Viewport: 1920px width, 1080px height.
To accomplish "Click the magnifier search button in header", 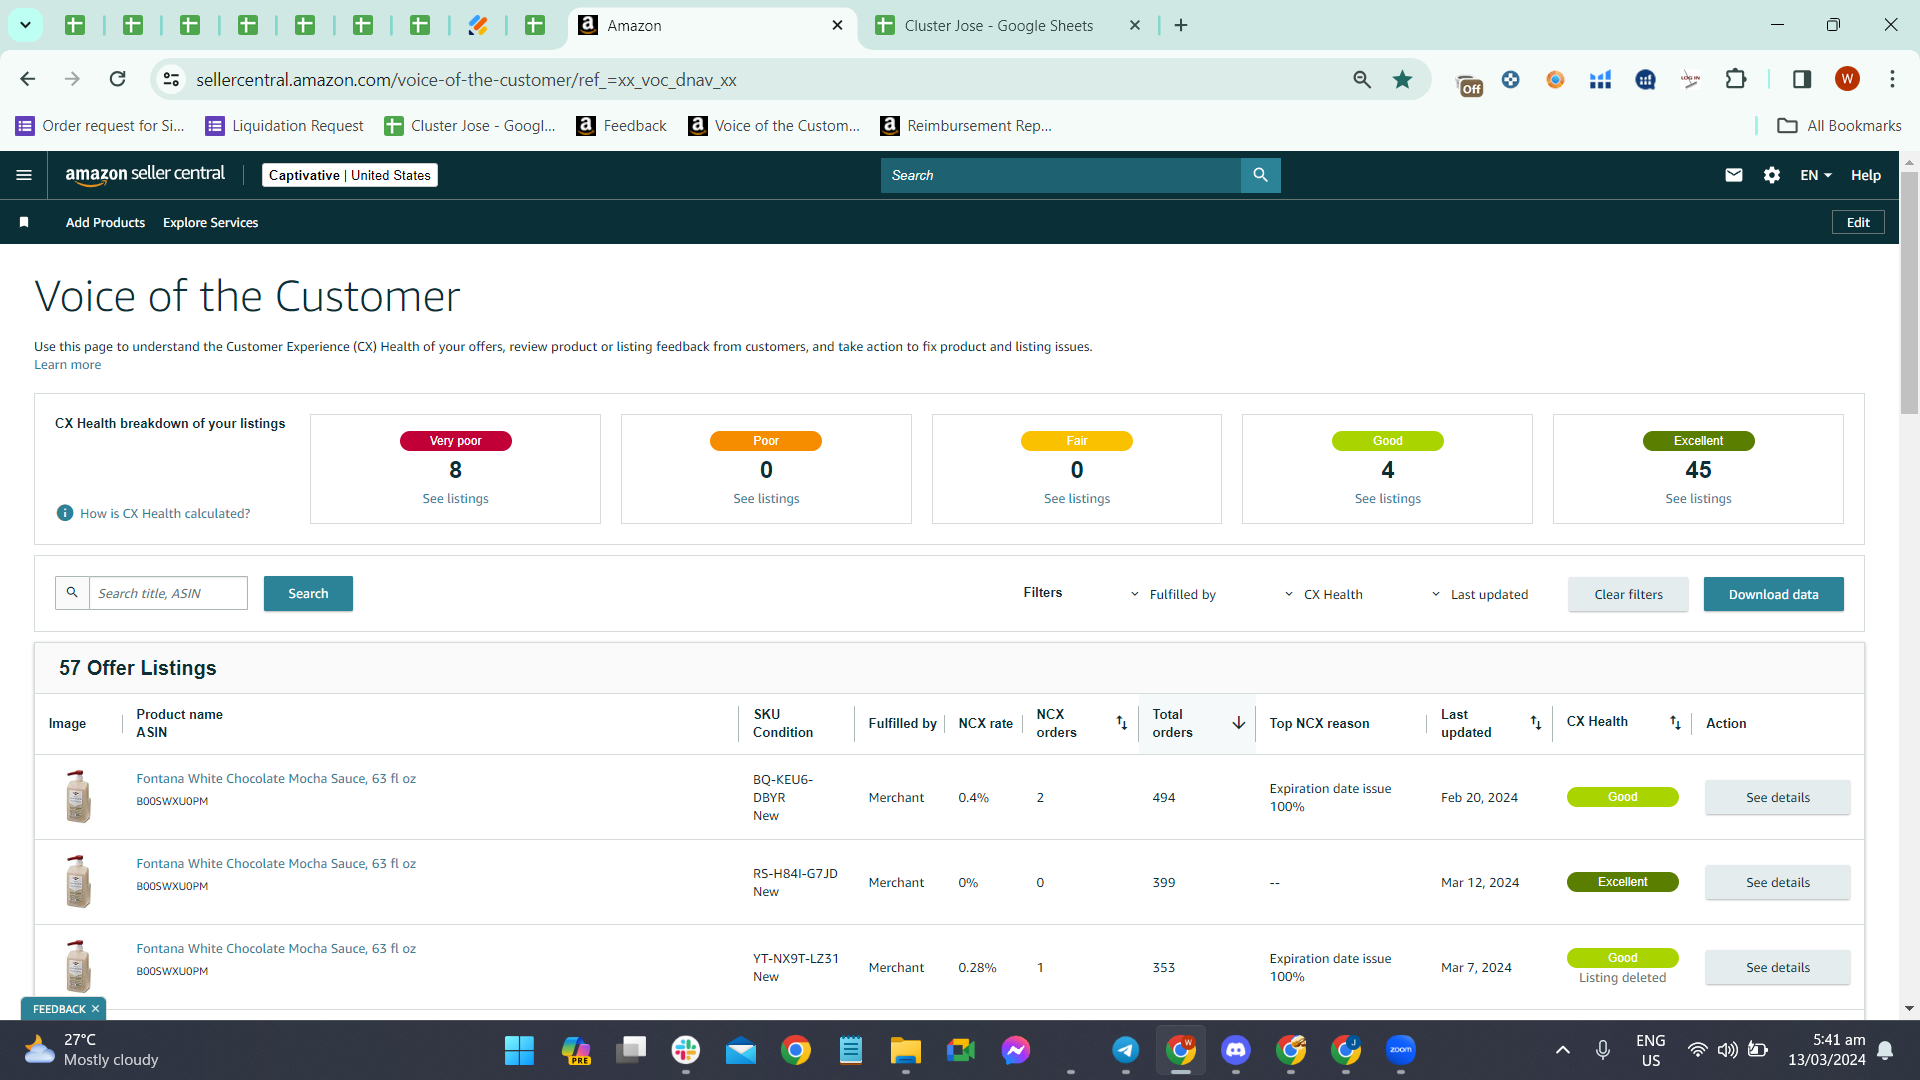I will pyautogui.click(x=1260, y=175).
